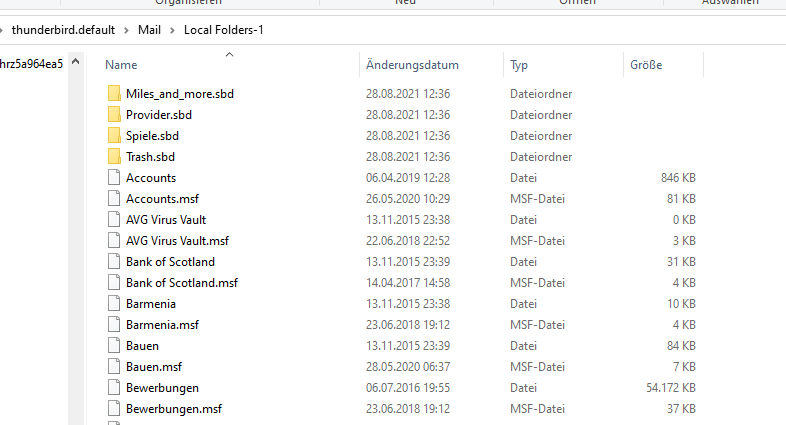The image size is (786, 425).
Task: Select the Bewerbungen.msf file icon
Action: [x=114, y=409]
